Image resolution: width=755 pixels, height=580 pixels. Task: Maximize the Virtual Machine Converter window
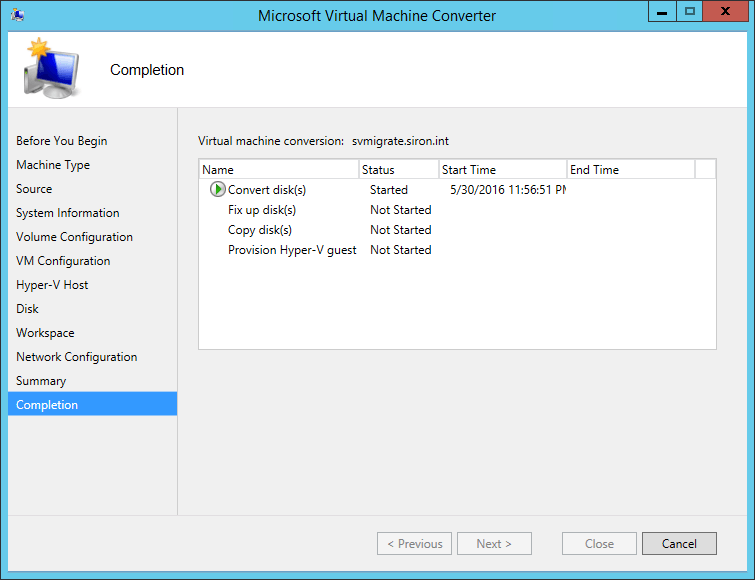click(690, 12)
